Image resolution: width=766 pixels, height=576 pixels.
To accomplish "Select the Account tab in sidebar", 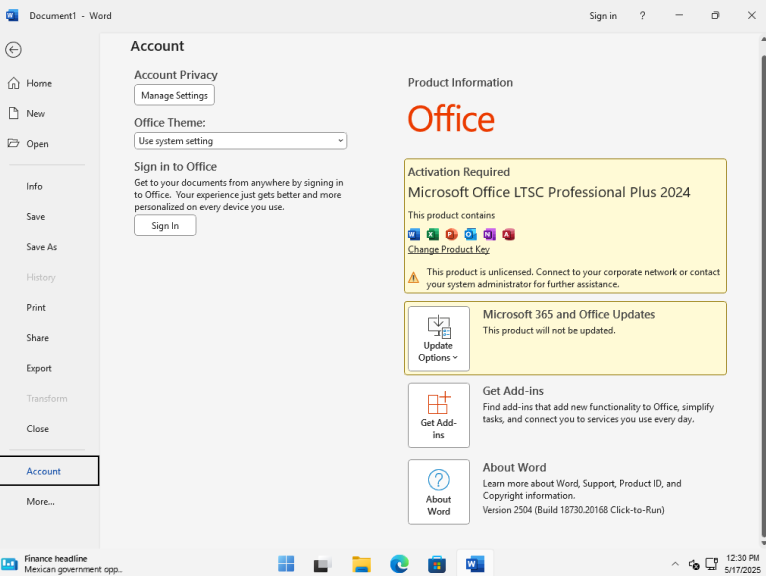I will 49,471.
